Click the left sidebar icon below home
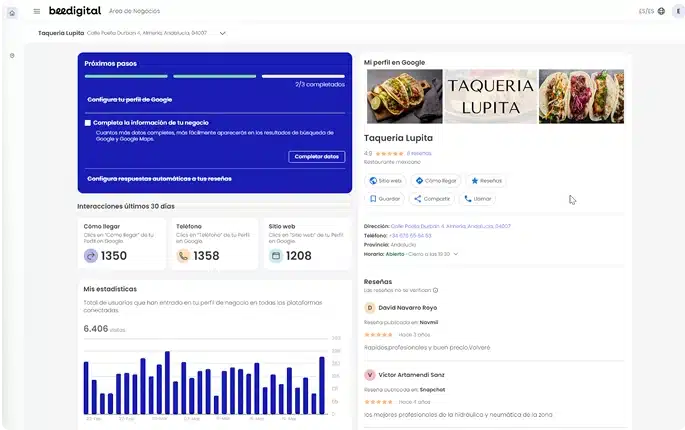685x430 pixels. pyautogui.click(x=12, y=55)
